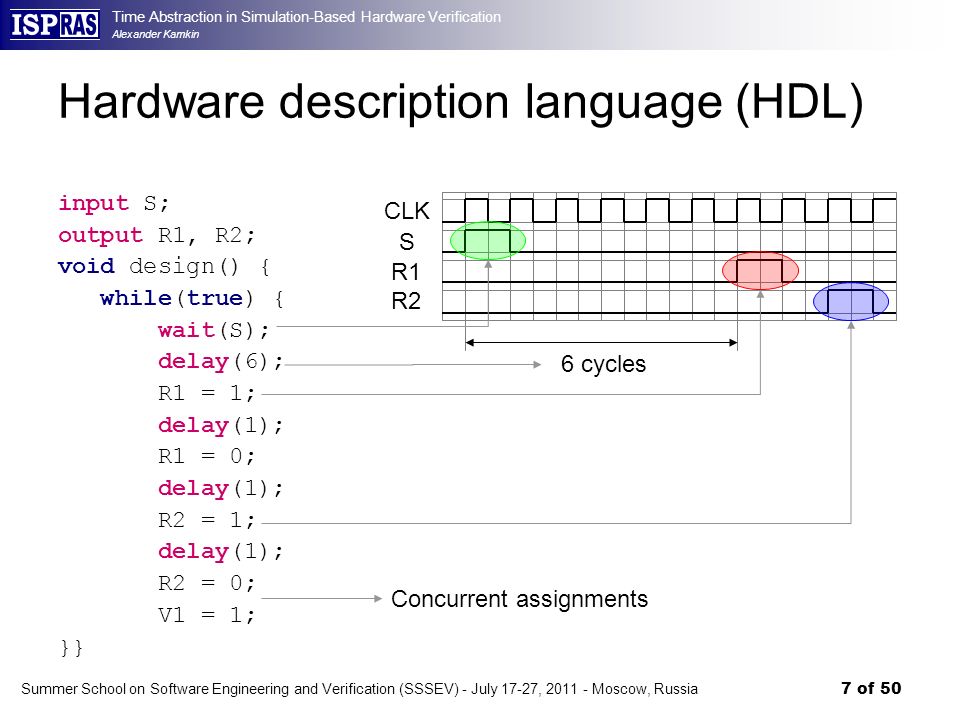
Task: Click the code line 'V1 = 1;'
Action: 206,615
